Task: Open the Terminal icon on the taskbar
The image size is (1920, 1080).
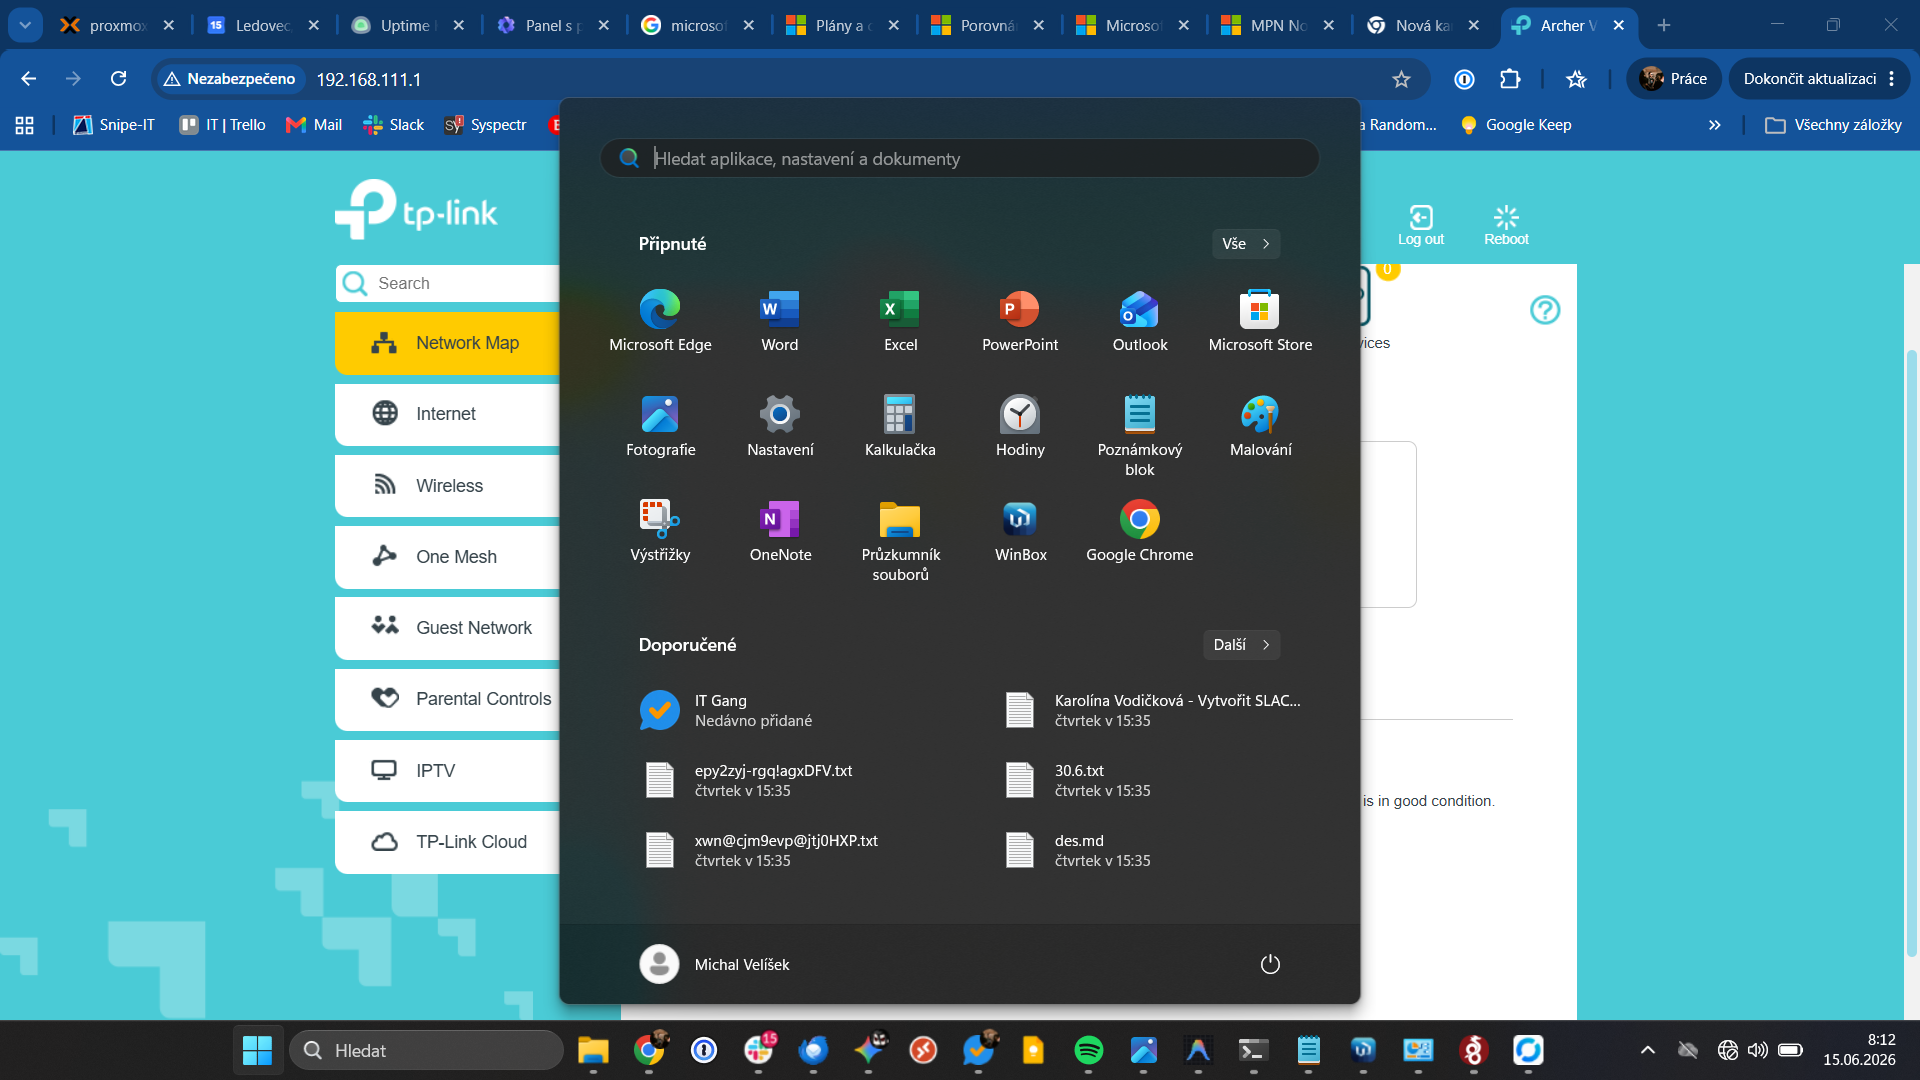Action: [x=1253, y=1050]
